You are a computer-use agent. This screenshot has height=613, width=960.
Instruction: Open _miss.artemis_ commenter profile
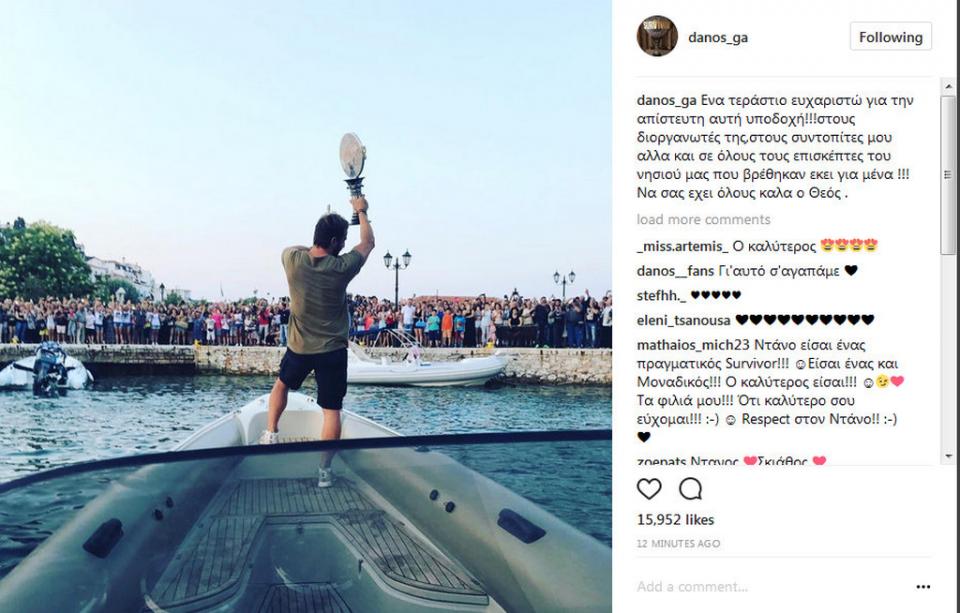point(683,246)
